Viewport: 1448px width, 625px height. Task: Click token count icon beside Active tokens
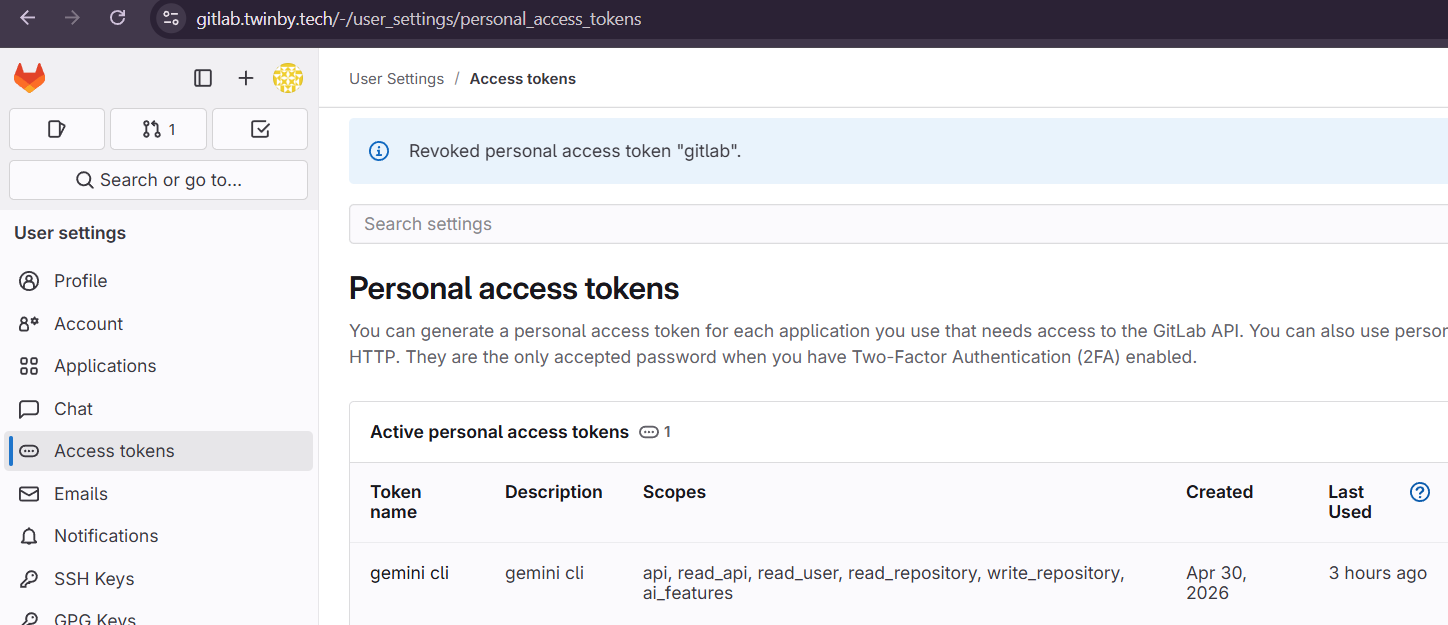(649, 432)
